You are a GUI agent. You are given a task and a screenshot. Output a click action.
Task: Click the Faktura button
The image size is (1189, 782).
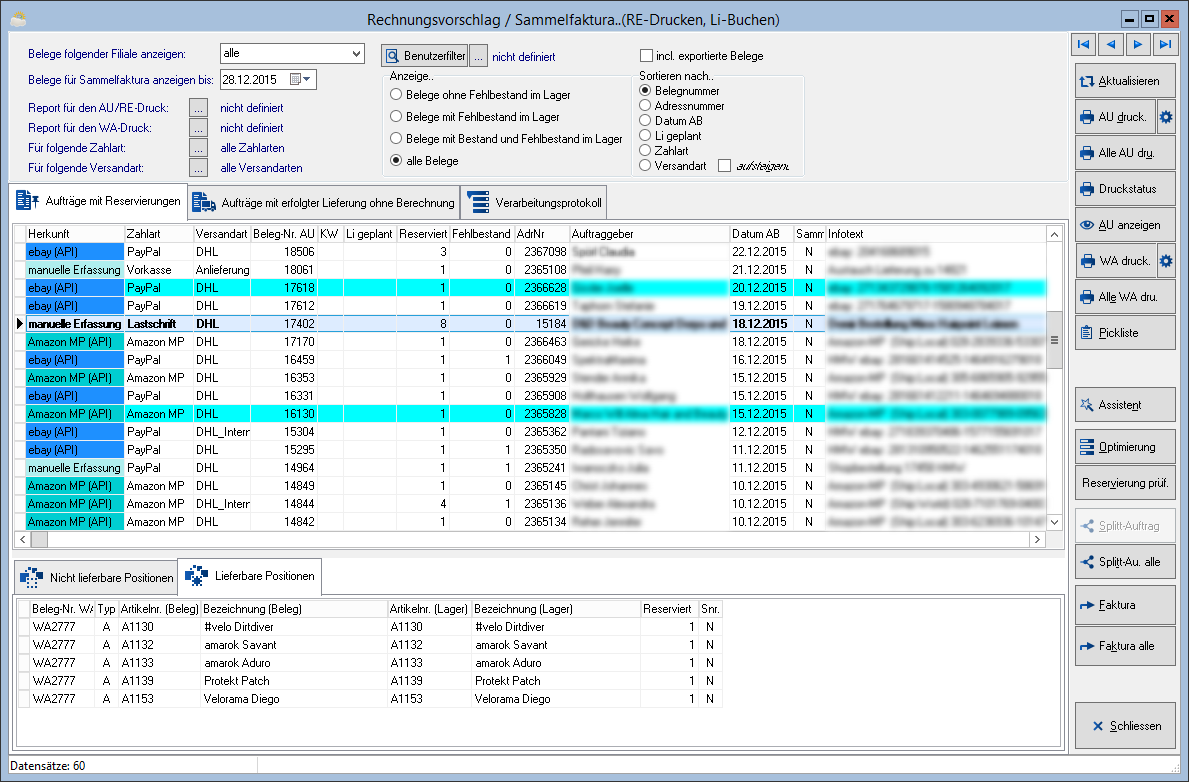click(x=1125, y=605)
